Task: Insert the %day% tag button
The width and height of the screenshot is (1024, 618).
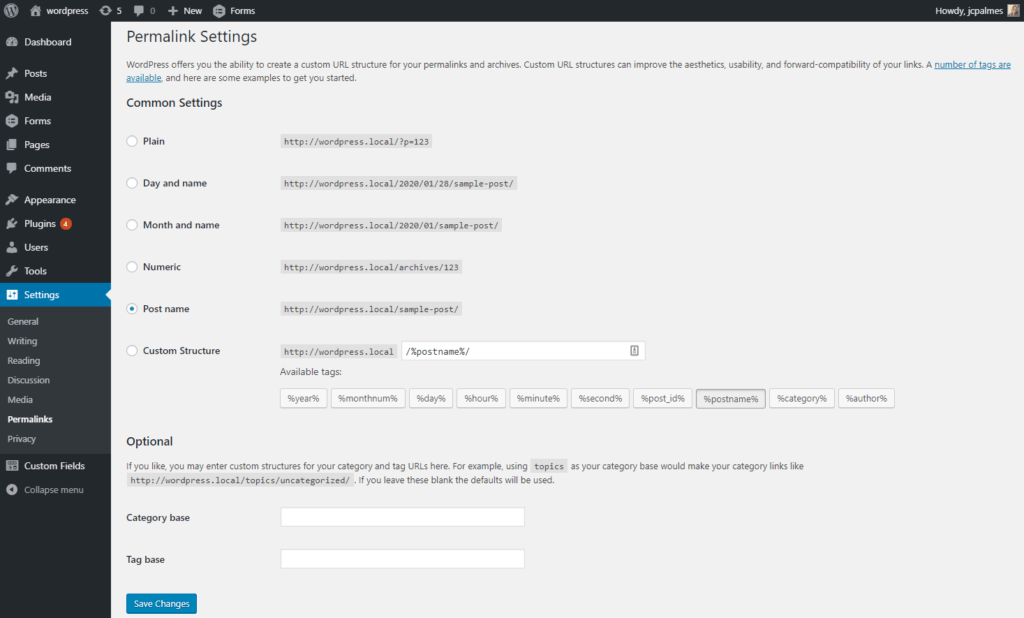Action: coord(431,398)
